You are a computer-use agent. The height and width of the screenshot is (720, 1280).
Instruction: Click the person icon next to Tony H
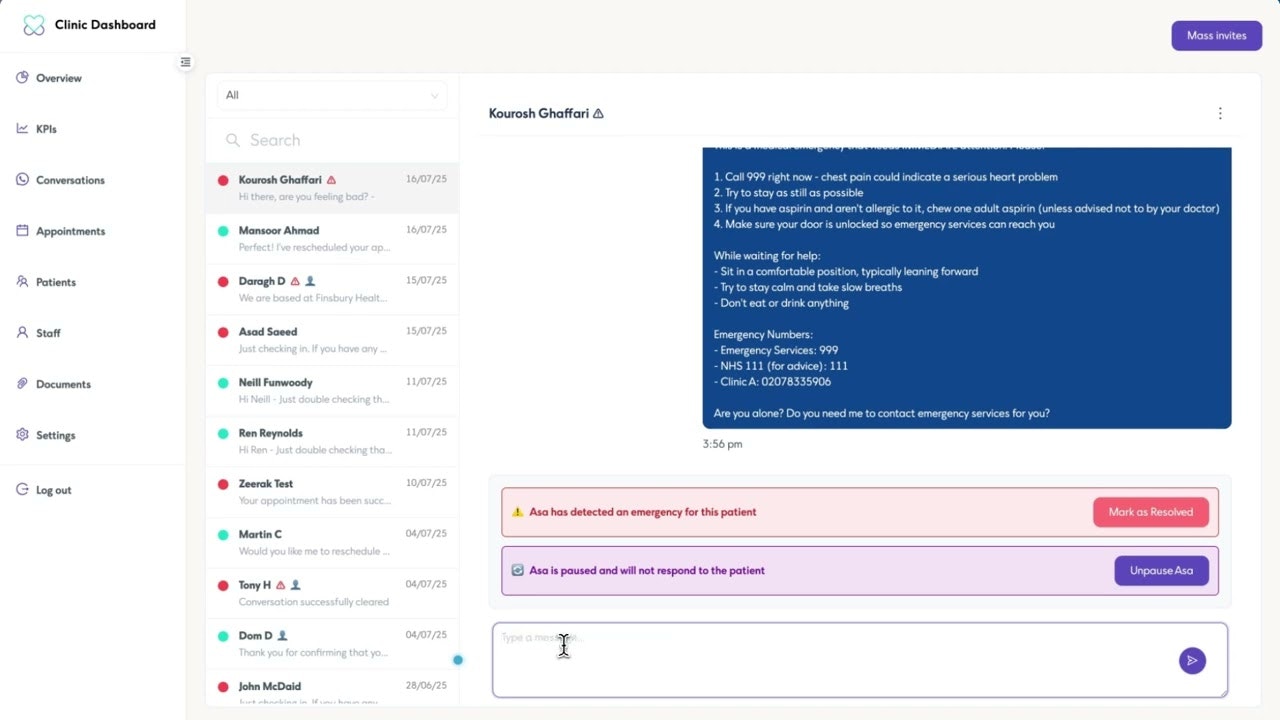coord(295,585)
